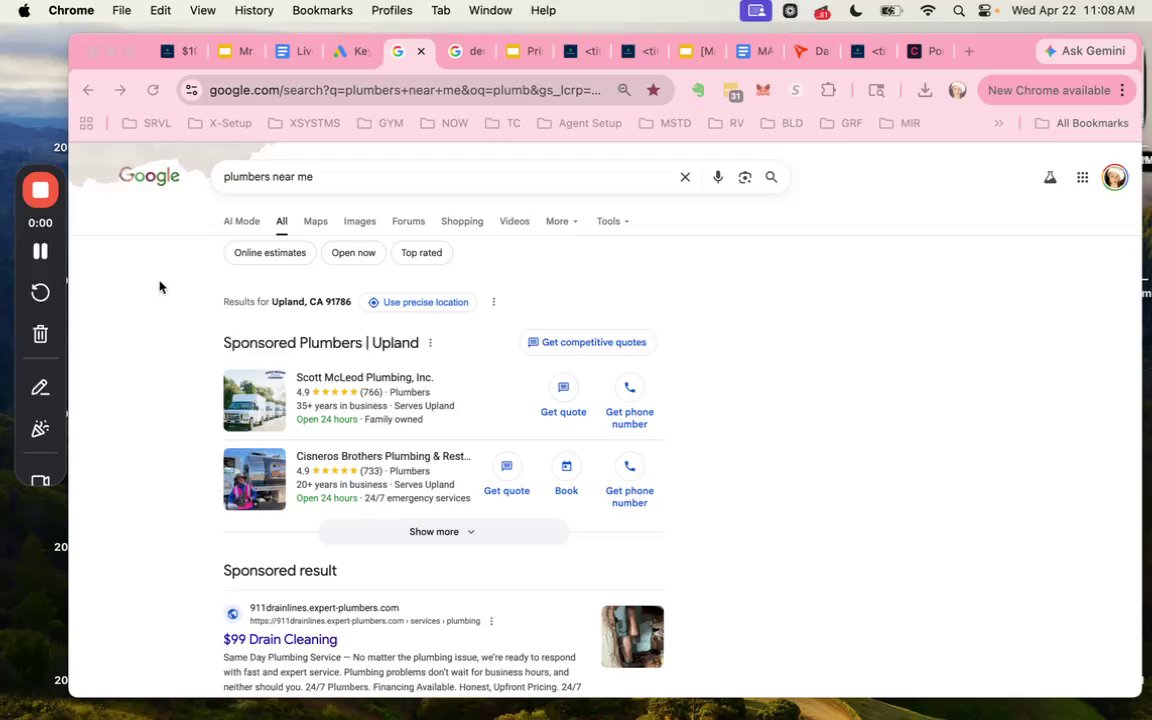Get quote from Scott McLeod Plumbing

pyautogui.click(x=564, y=397)
